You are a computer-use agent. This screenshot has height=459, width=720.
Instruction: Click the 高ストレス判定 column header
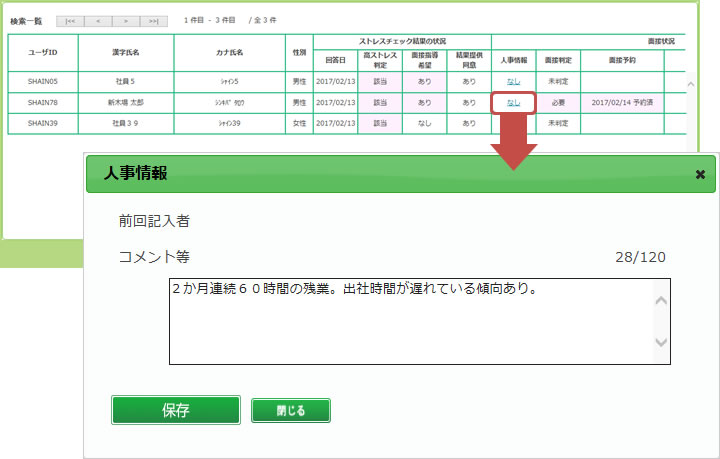pyautogui.click(x=380, y=60)
